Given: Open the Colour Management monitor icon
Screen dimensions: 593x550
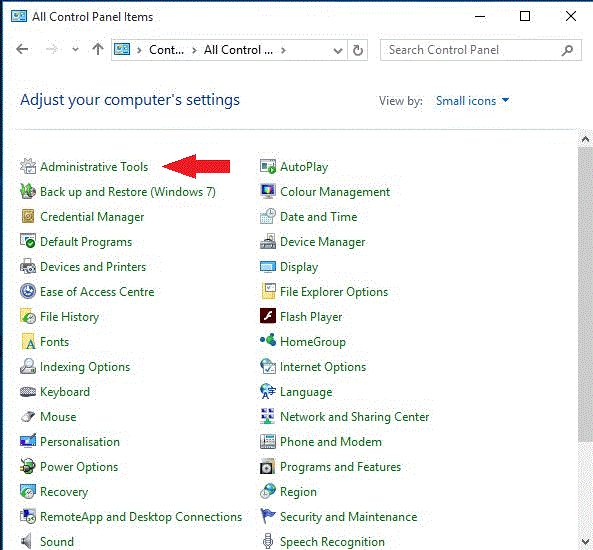Looking at the screenshot, I should 268,191.
